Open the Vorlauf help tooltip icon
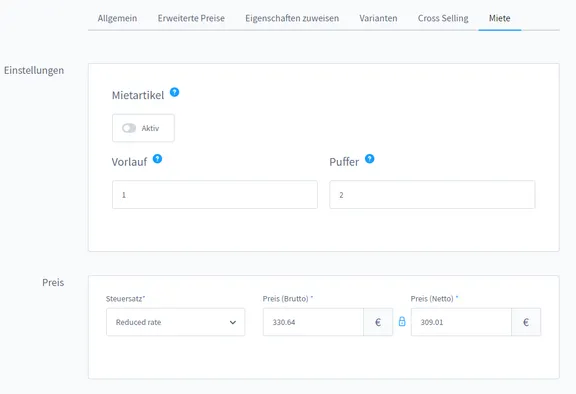This screenshot has height=394, width=576. point(157,159)
